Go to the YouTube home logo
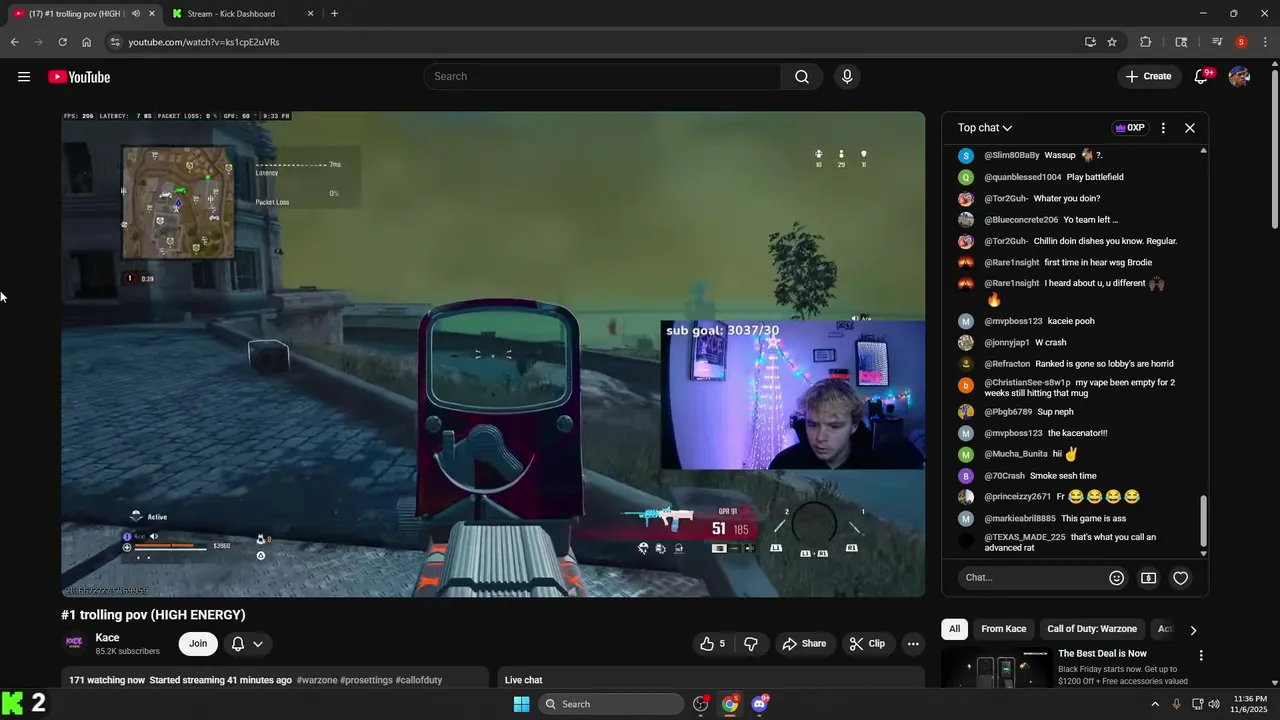The image size is (1280, 720). point(79,77)
